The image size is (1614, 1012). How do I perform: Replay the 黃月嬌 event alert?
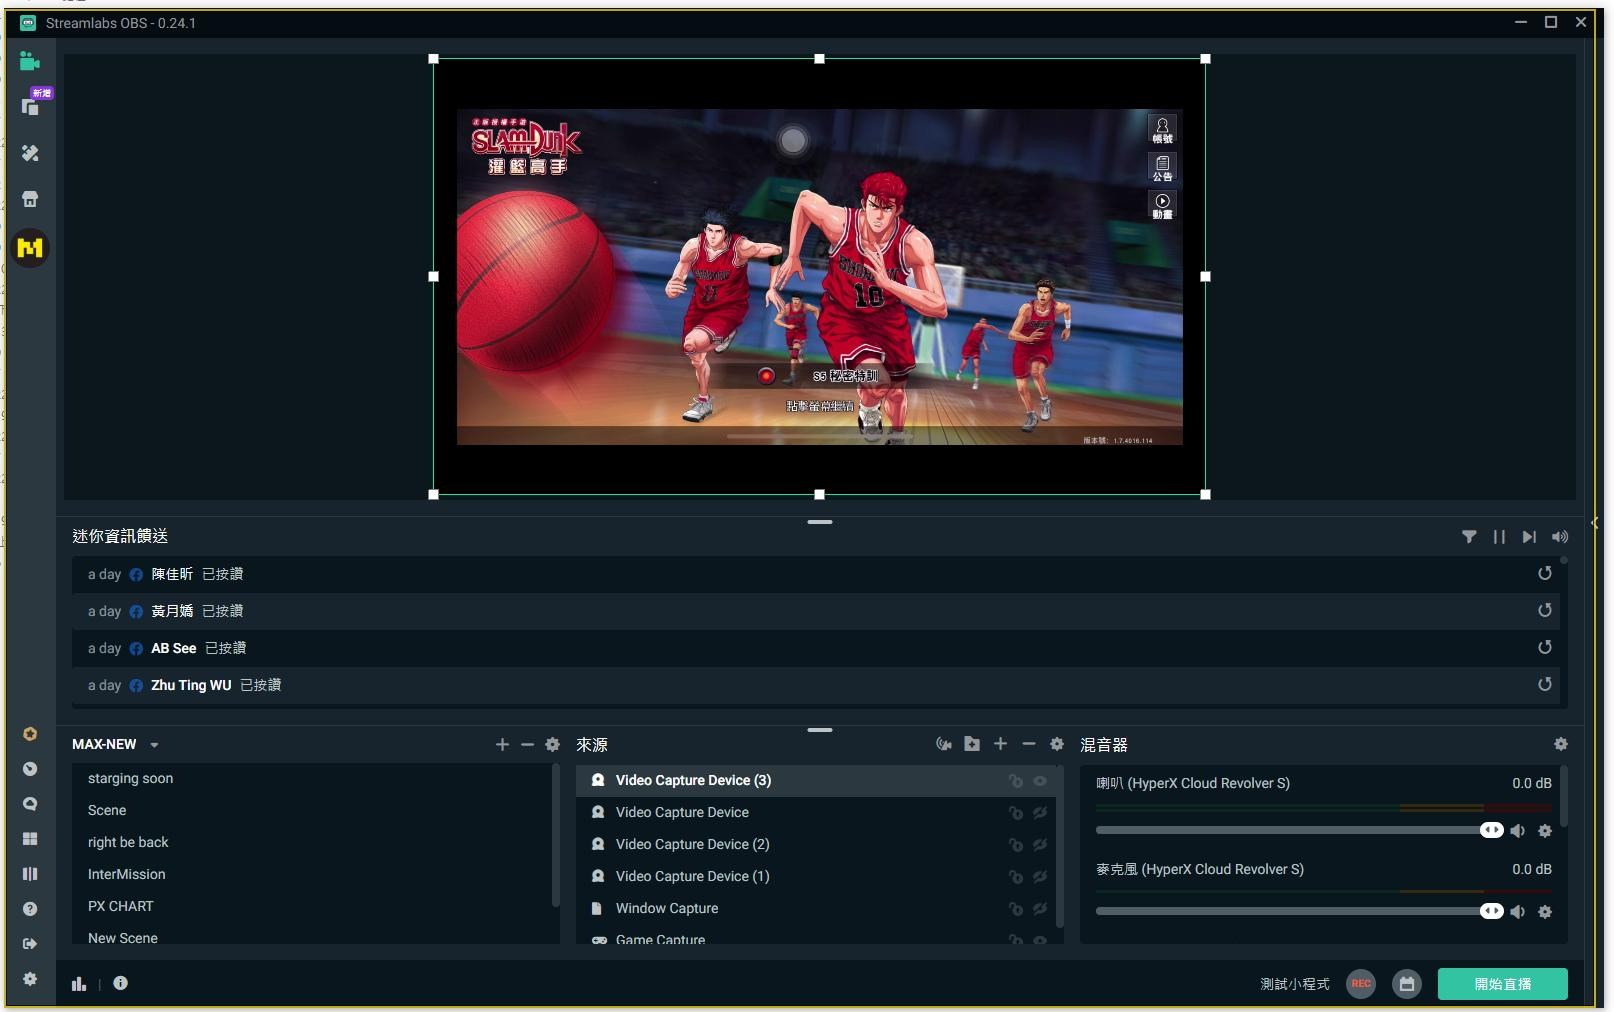click(1545, 611)
